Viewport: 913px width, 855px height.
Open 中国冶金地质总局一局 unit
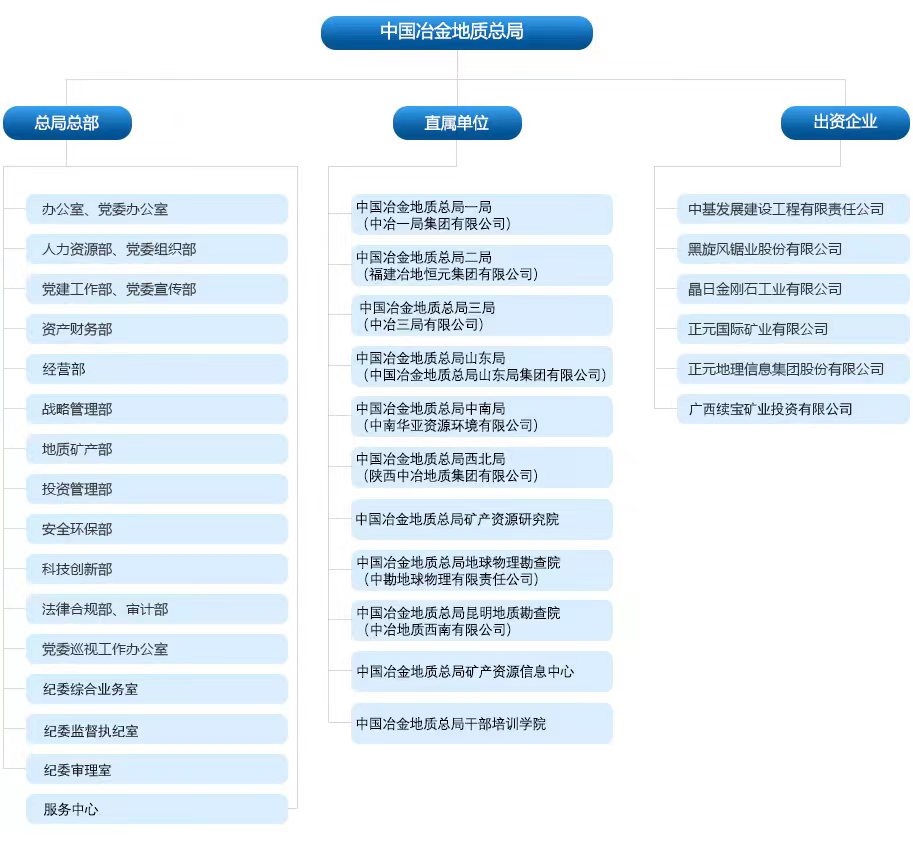coord(481,215)
